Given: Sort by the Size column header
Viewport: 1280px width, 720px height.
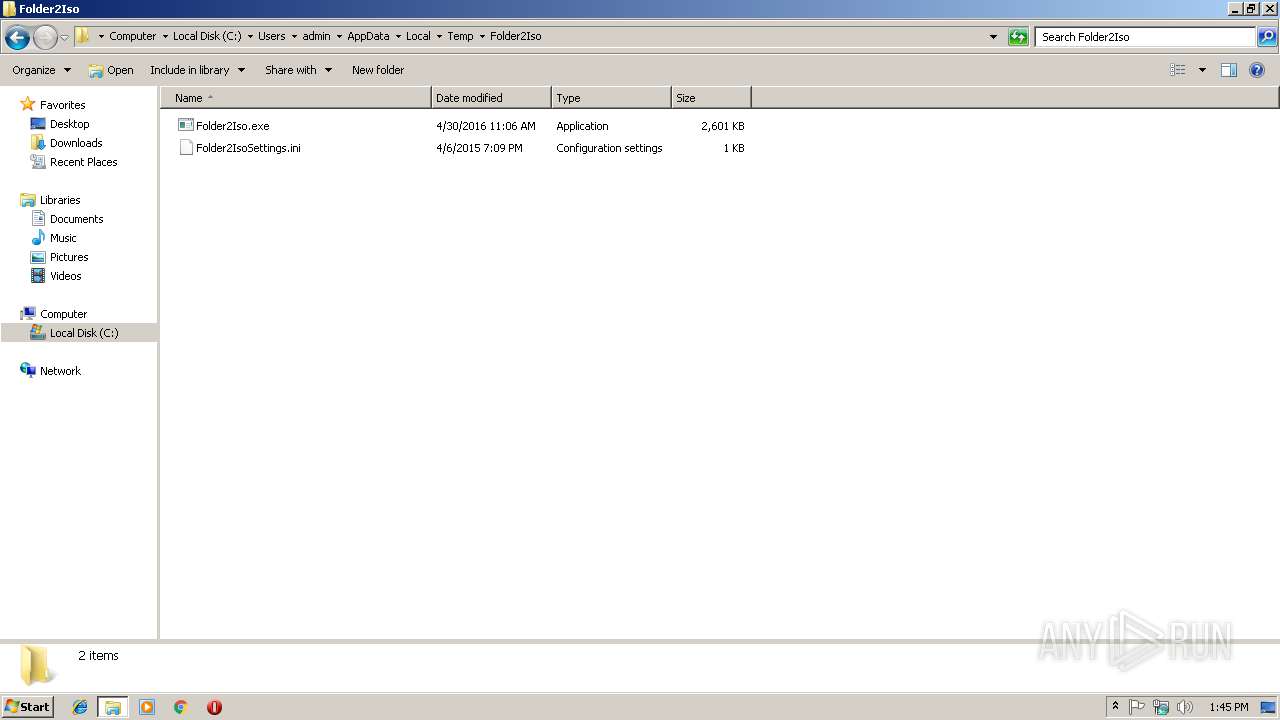Looking at the screenshot, I should click(711, 98).
